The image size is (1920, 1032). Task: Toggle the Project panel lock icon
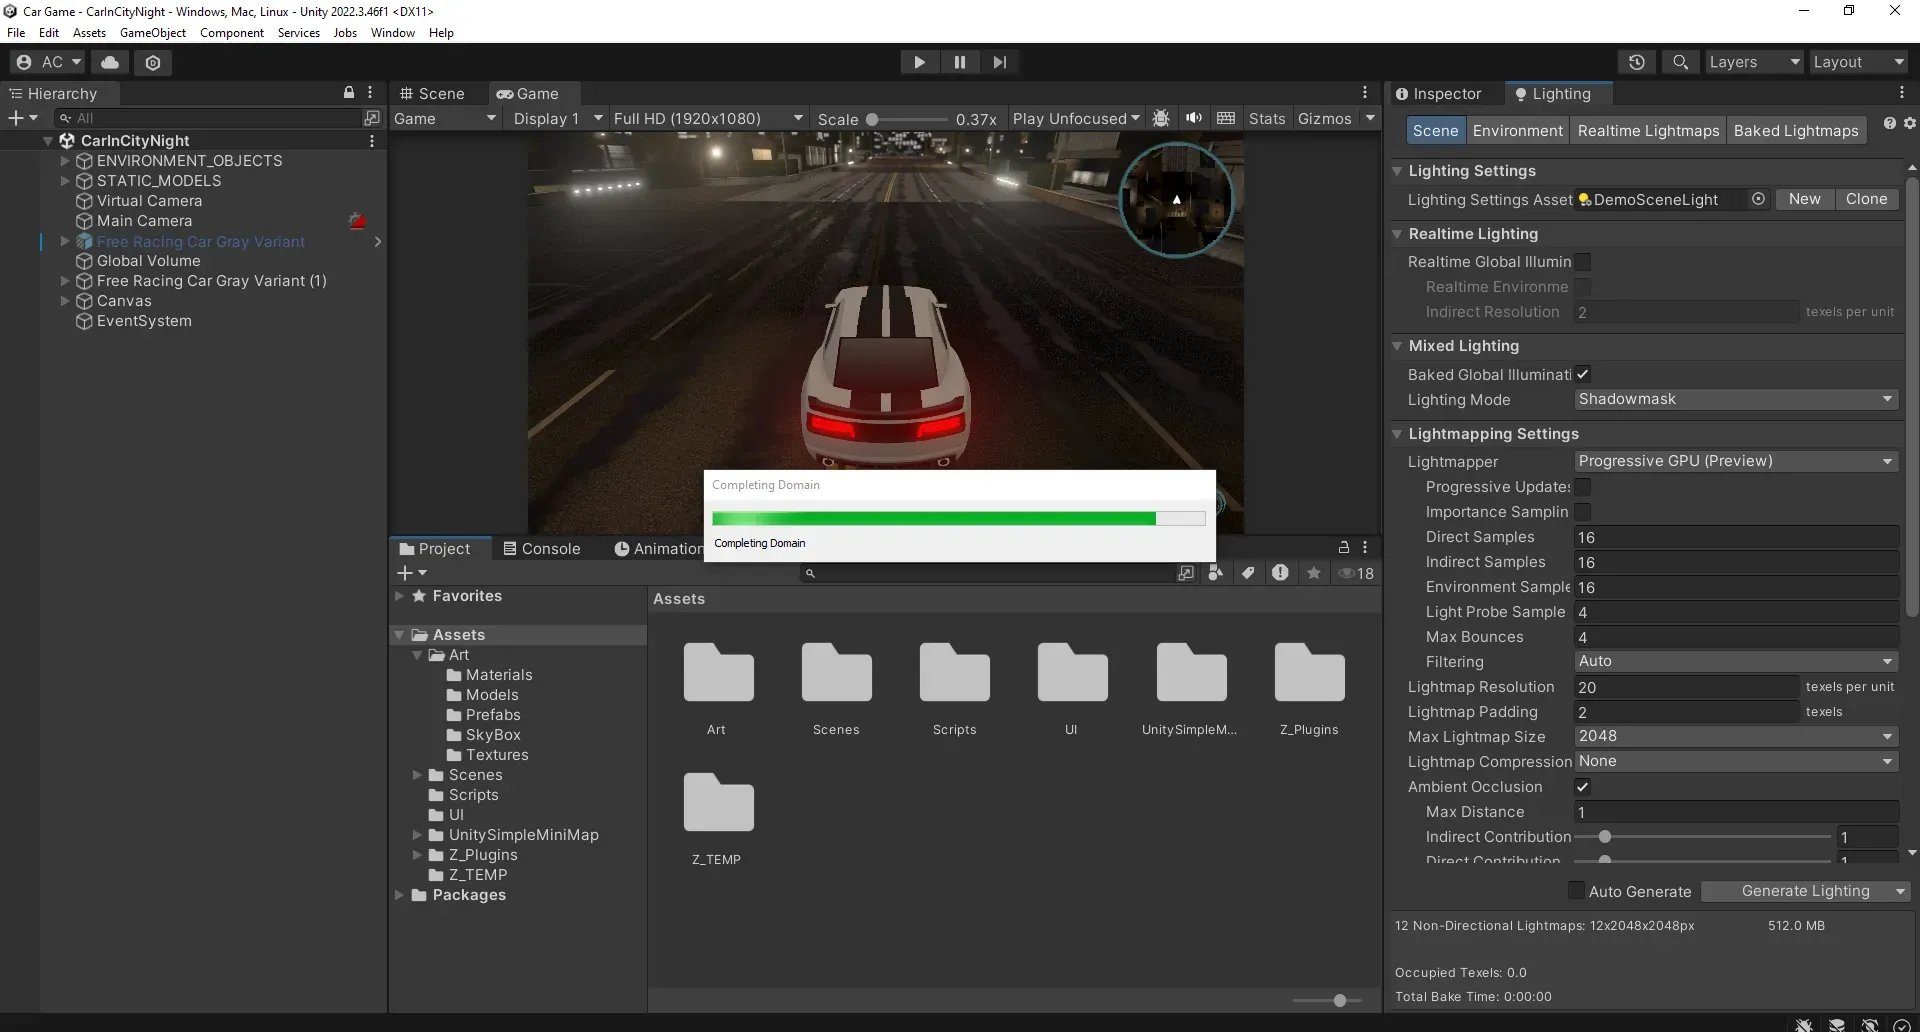click(x=1344, y=548)
